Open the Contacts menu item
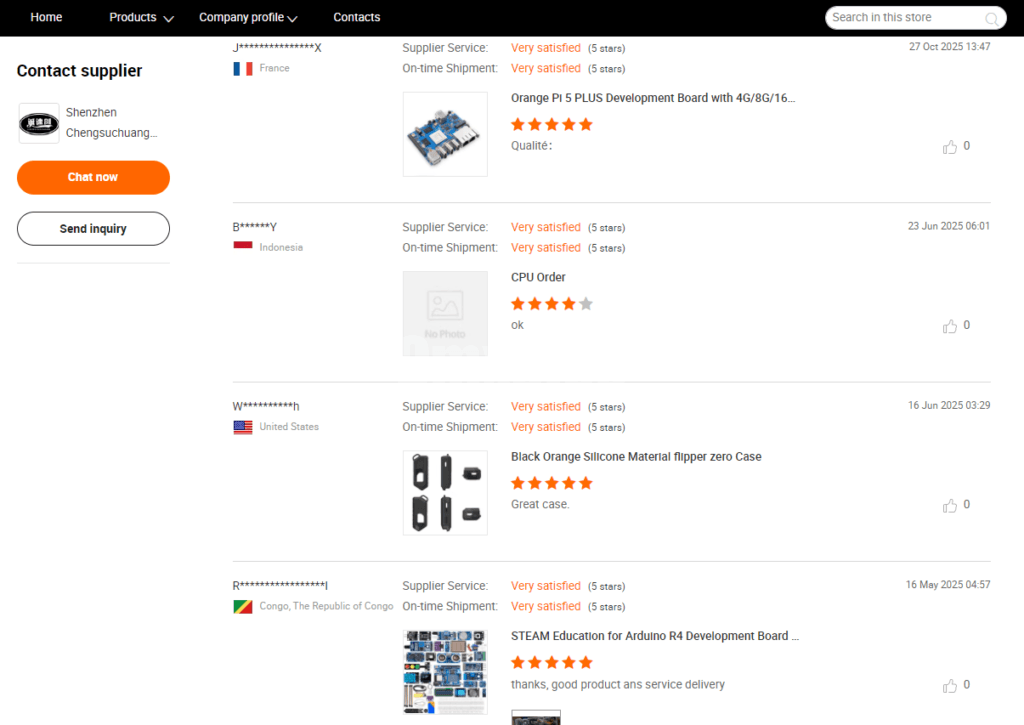 point(357,17)
